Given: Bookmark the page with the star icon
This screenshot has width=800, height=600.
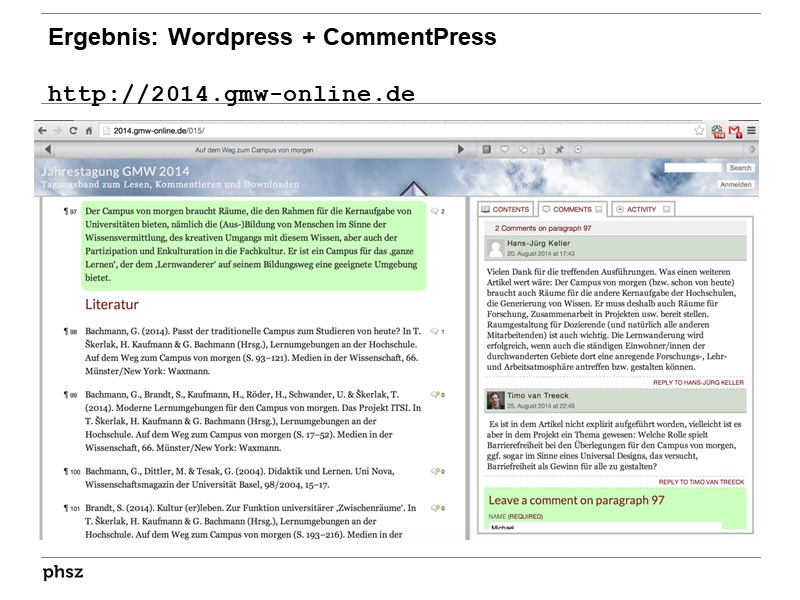Looking at the screenshot, I should click(699, 130).
